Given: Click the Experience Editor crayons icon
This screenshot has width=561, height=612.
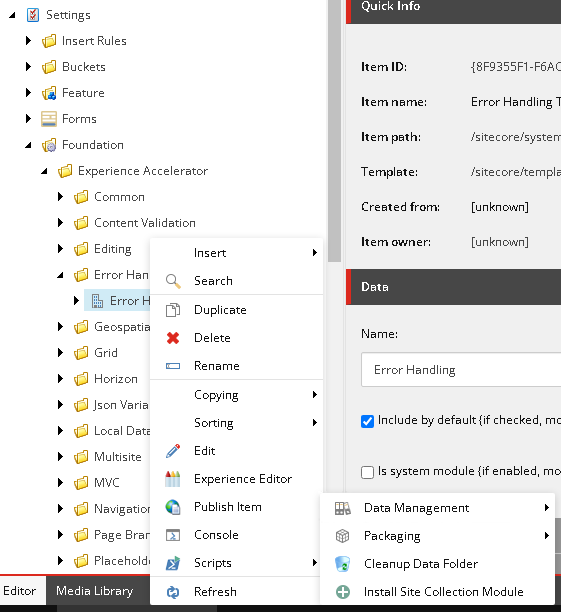Looking at the screenshot, I should [173, 479].
